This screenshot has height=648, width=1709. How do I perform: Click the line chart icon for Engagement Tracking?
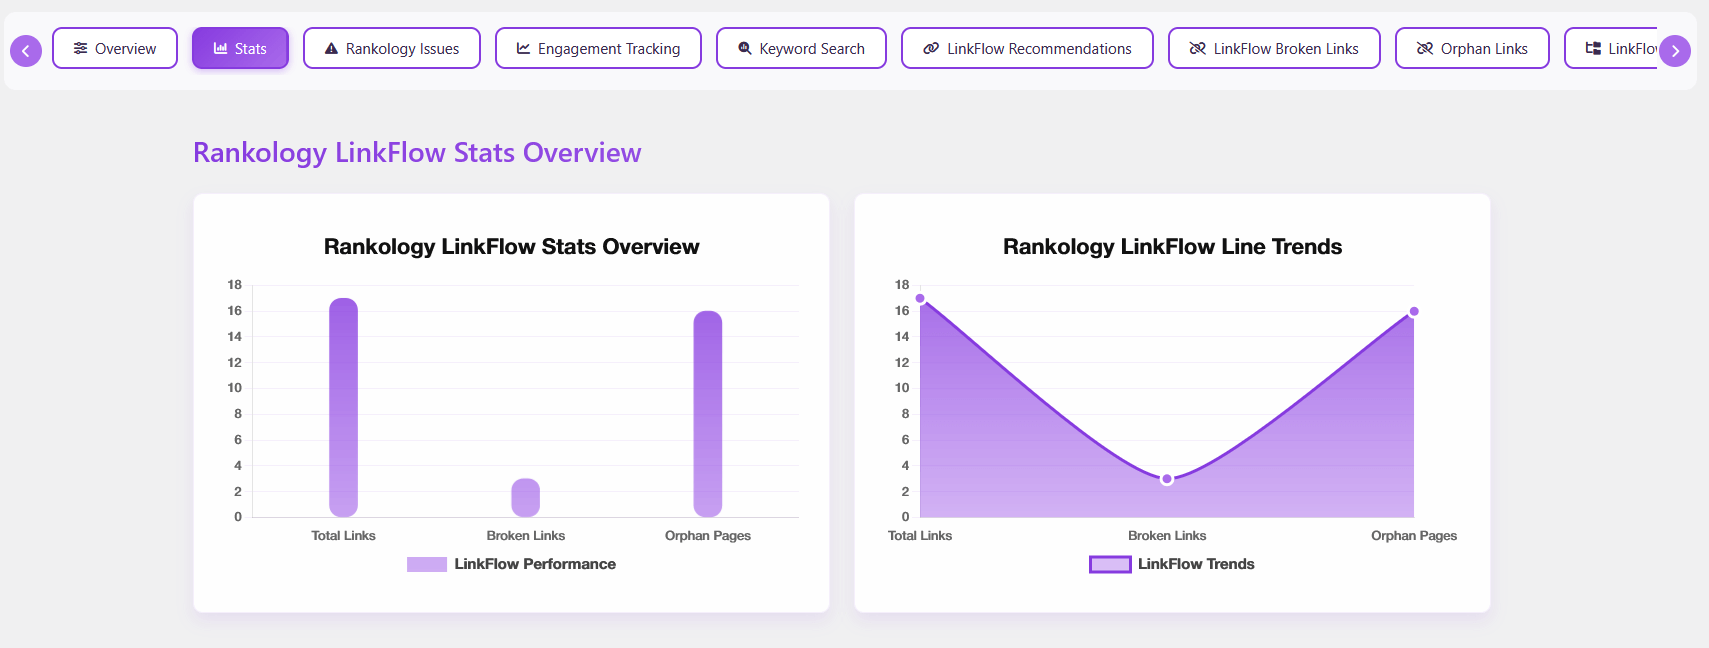[523, 48]
